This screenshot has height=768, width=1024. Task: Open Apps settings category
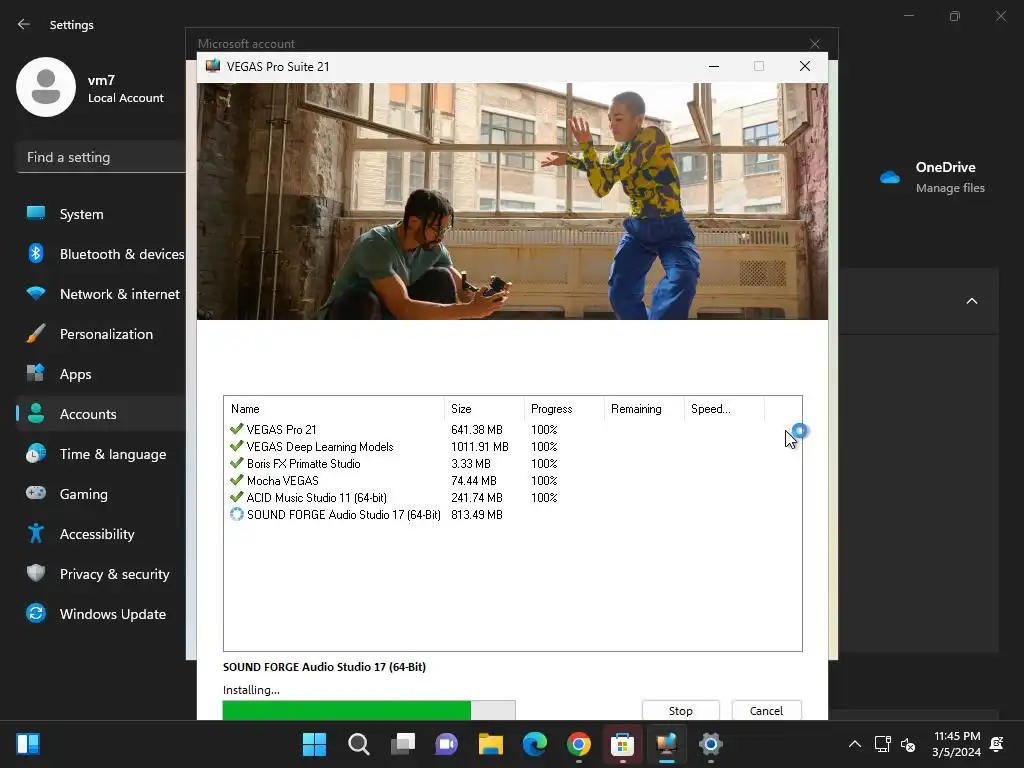coord(101,374)
